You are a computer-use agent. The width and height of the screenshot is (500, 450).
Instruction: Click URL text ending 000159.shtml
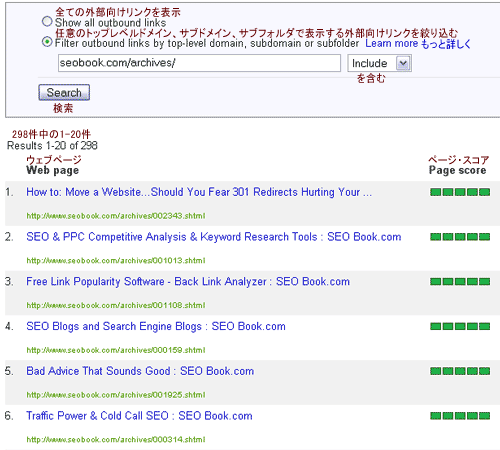[116, 350]
